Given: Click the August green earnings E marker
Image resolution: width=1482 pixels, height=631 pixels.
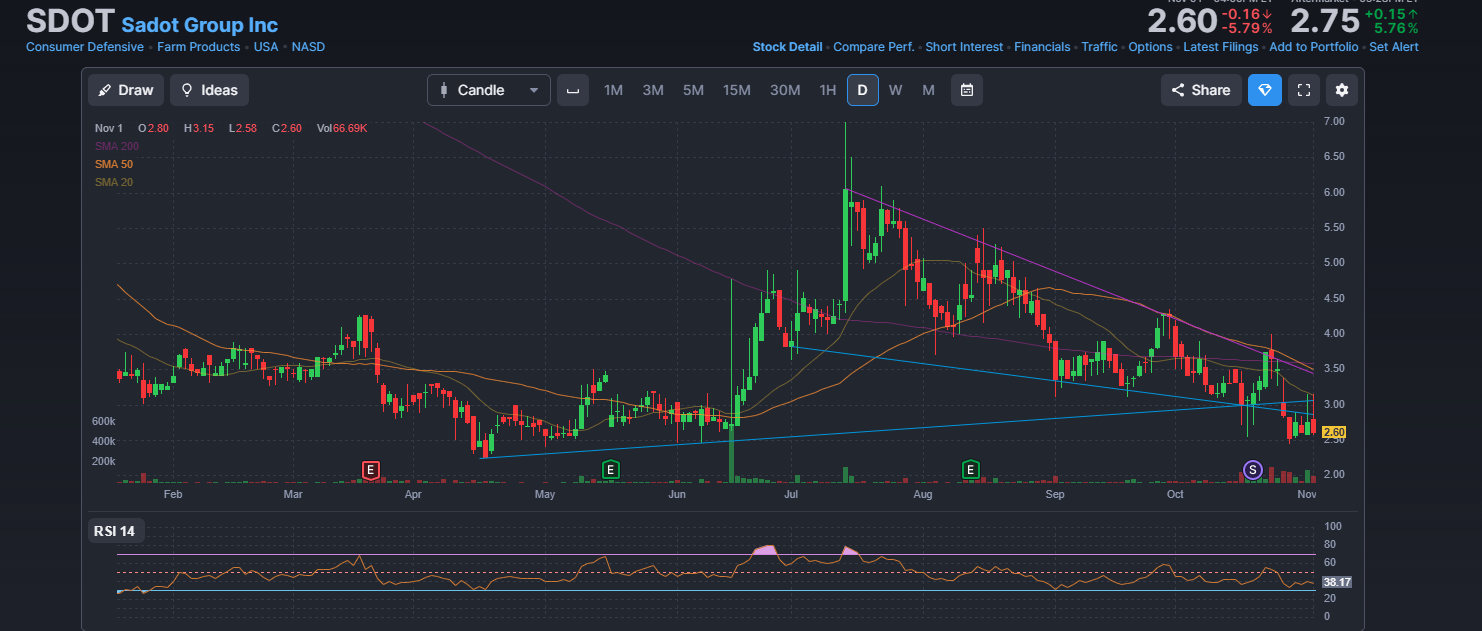Looking at the screenshot, I should click(x=969, y=469).
